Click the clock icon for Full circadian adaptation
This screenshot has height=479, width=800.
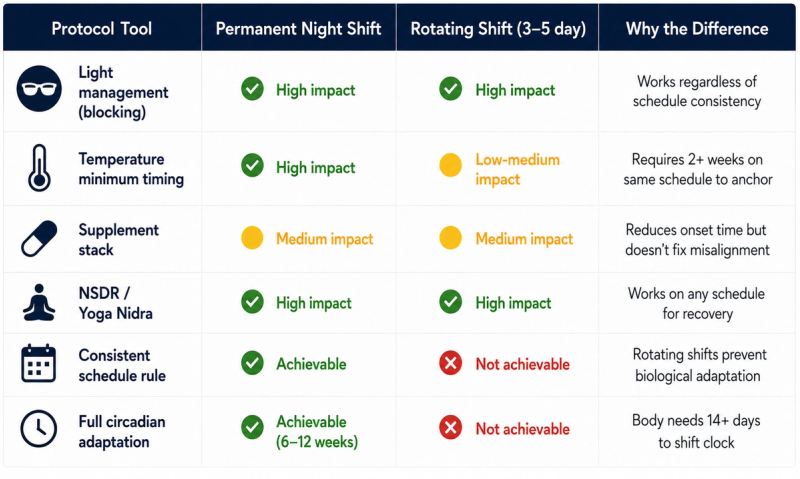coord(39,428)
